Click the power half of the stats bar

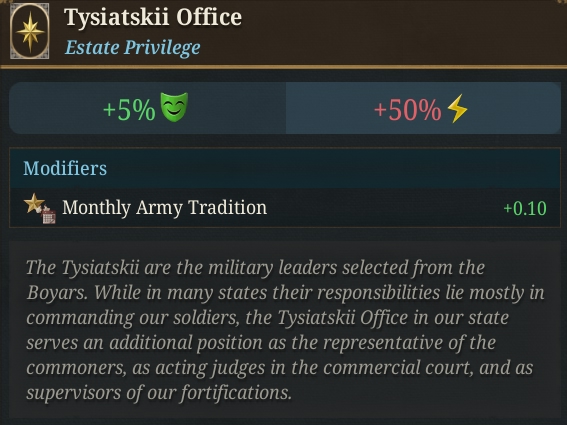[423, 108]
